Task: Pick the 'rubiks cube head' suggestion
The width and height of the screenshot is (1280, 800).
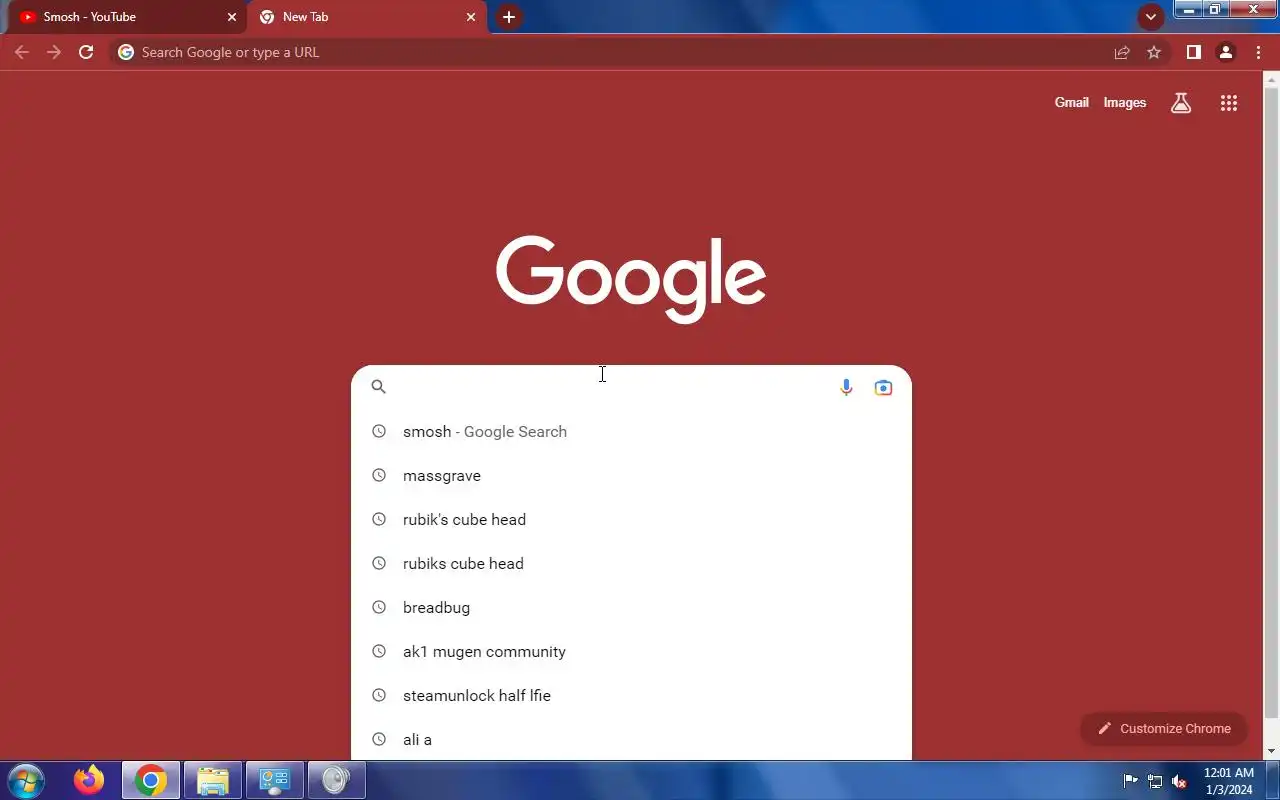Action: pyautogui.click(x=631, y=563)
